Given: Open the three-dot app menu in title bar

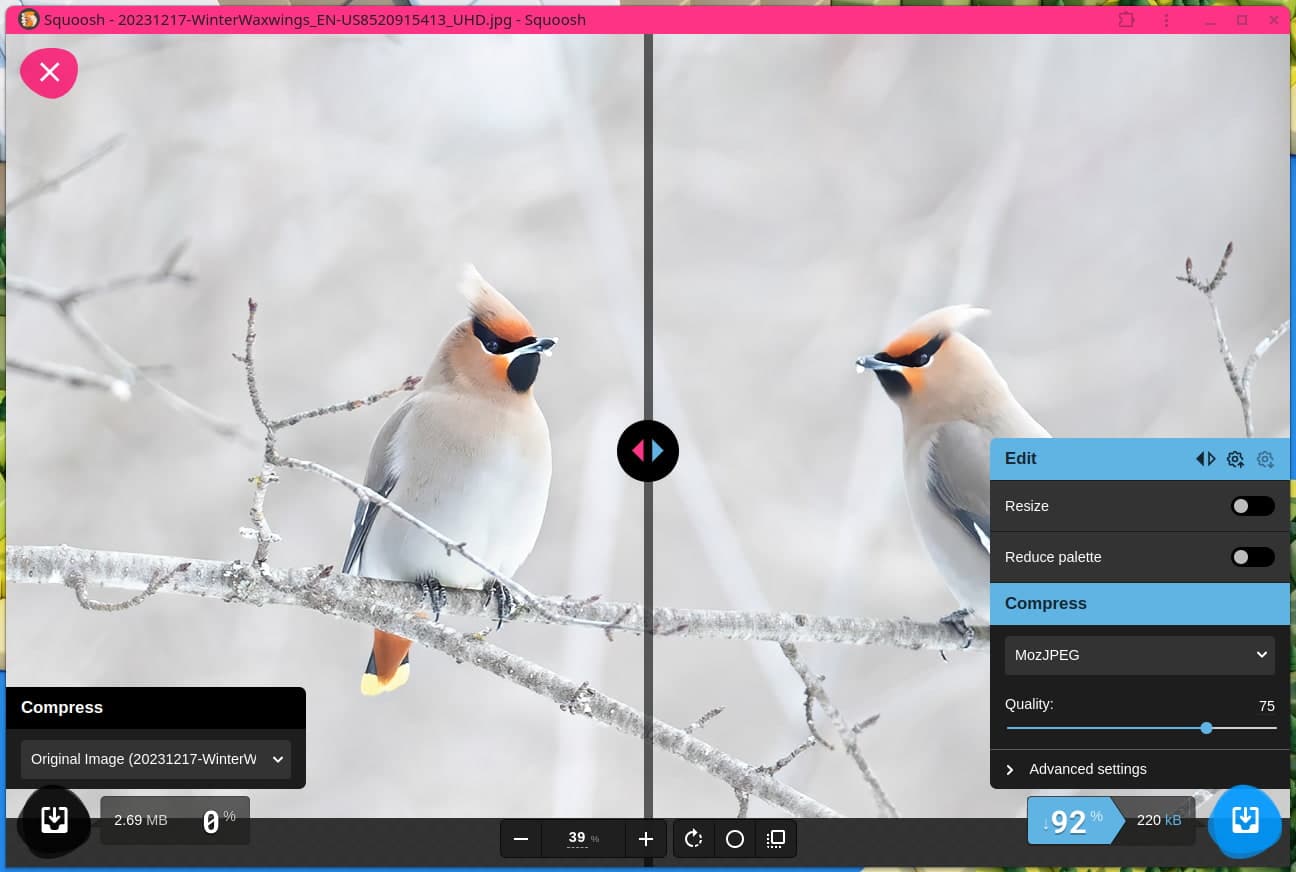Looking at the screenshot, I should tap(1166, 20).
